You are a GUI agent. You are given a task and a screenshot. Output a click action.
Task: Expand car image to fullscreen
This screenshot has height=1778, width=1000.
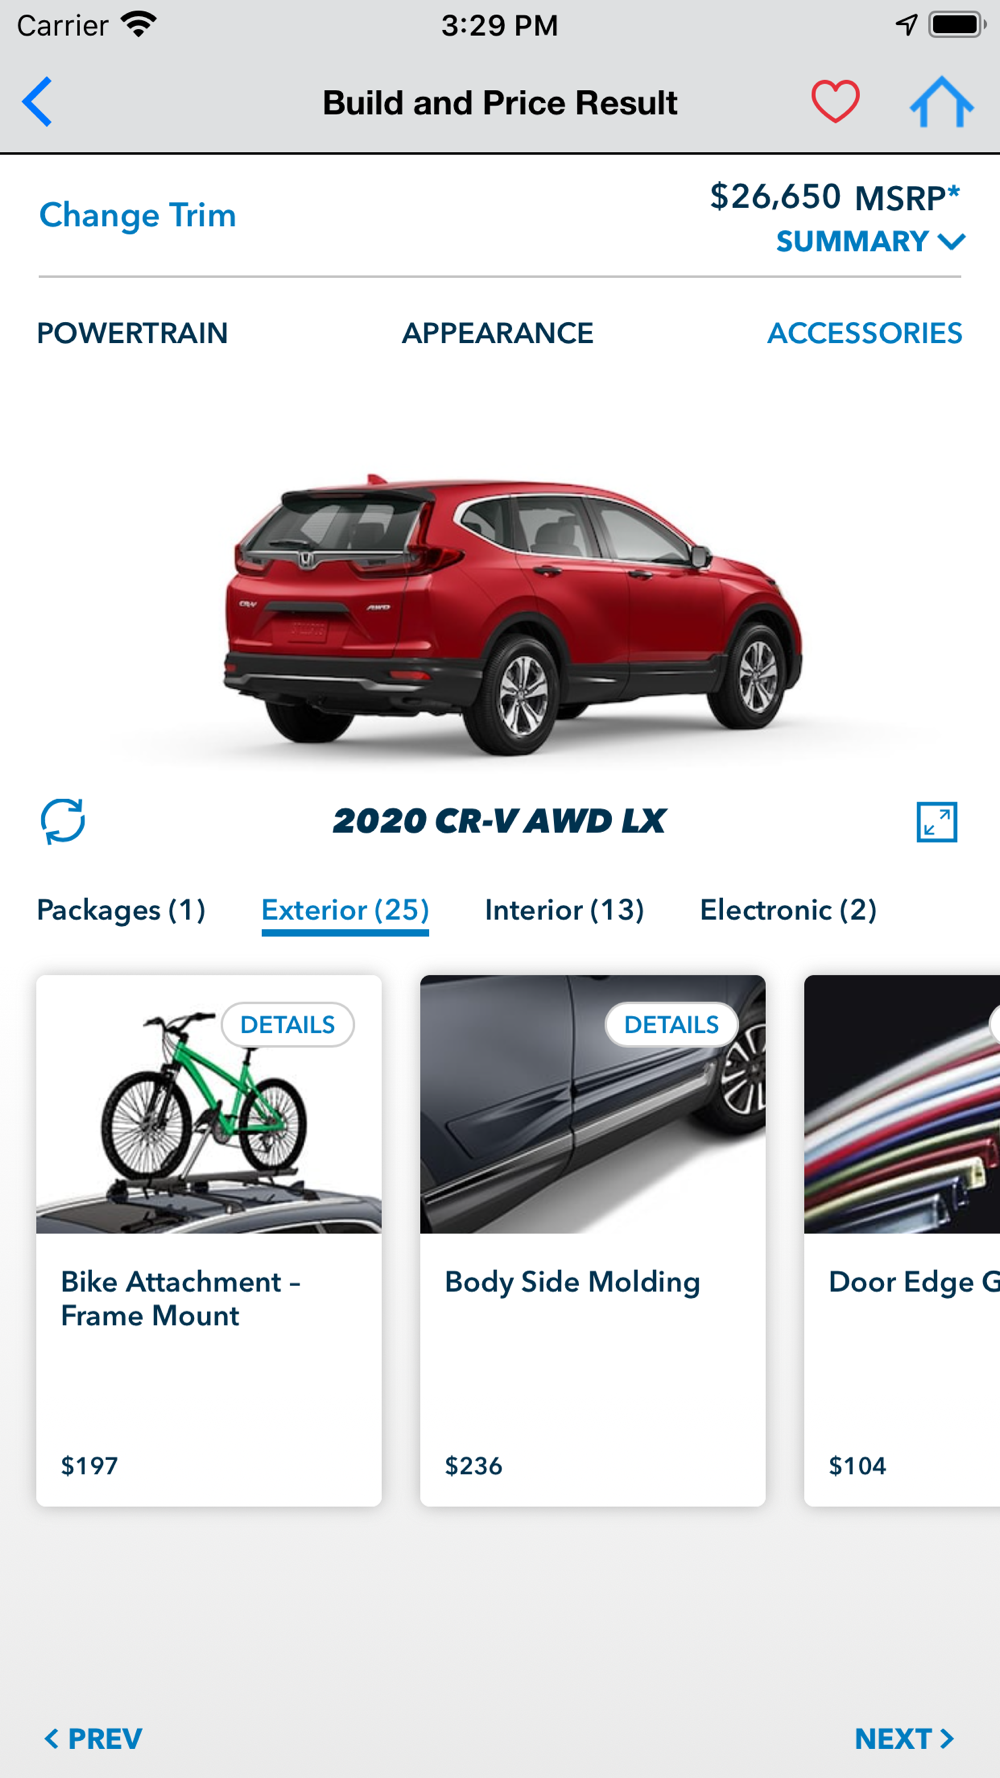tap(937, 822)
